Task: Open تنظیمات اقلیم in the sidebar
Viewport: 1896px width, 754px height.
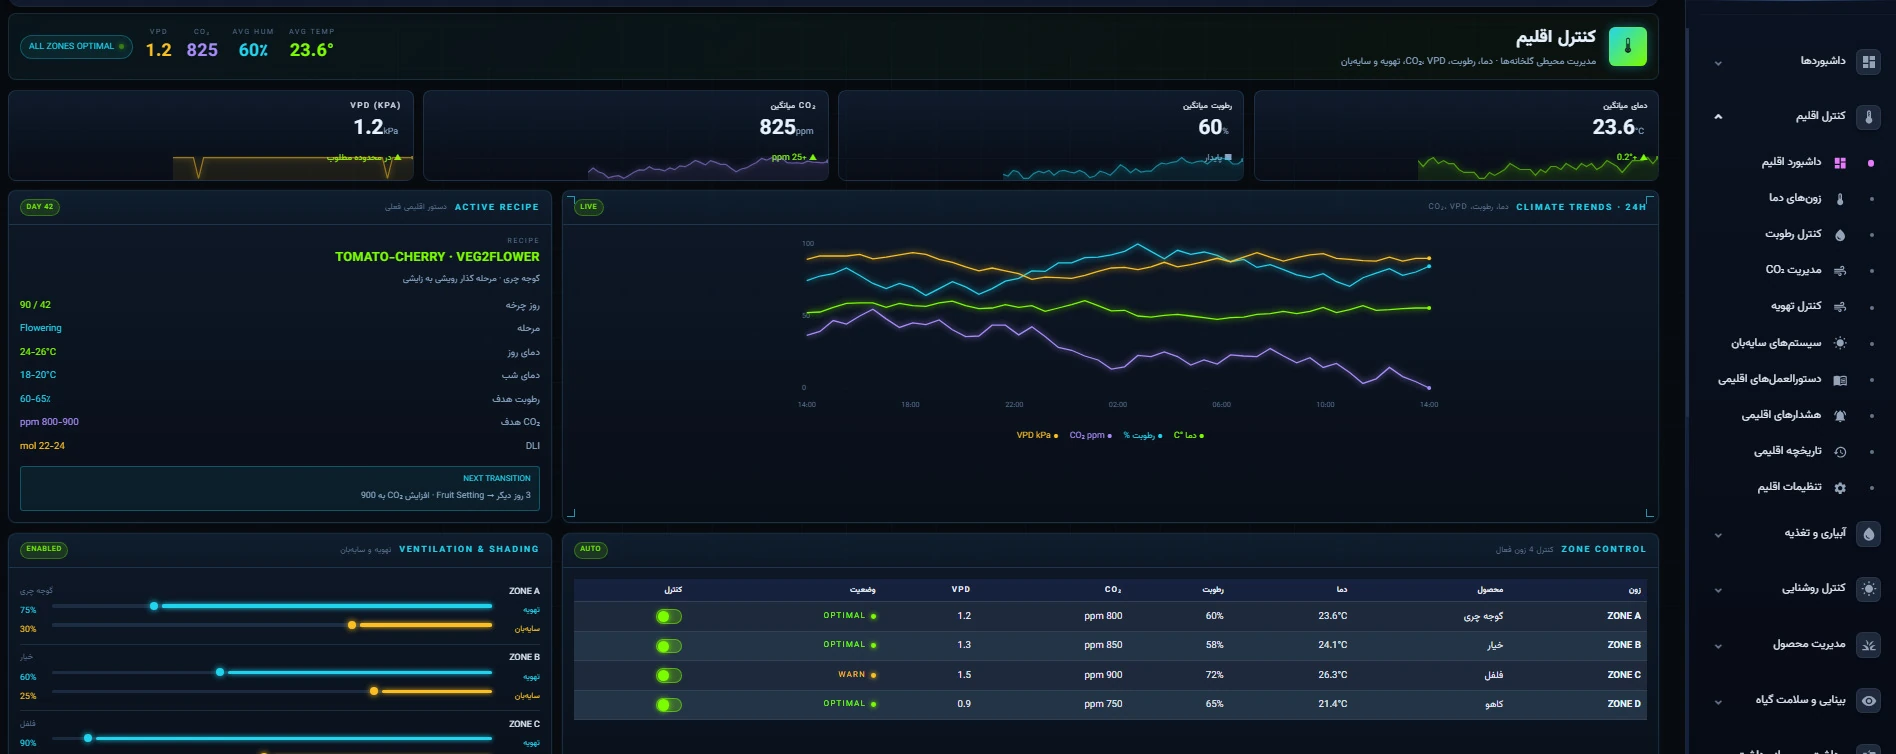Action: (x=1789, y=487)
